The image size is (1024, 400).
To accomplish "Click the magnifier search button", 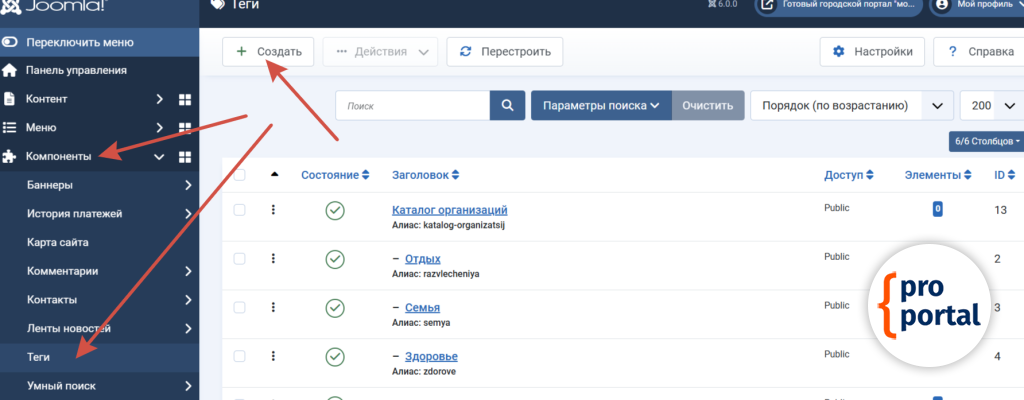I will coord(507,105).
